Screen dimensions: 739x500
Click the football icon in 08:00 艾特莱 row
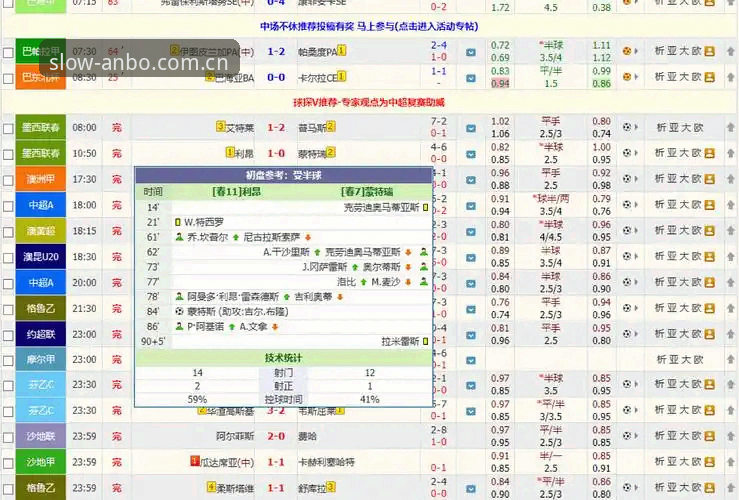(x=627, y=127)
